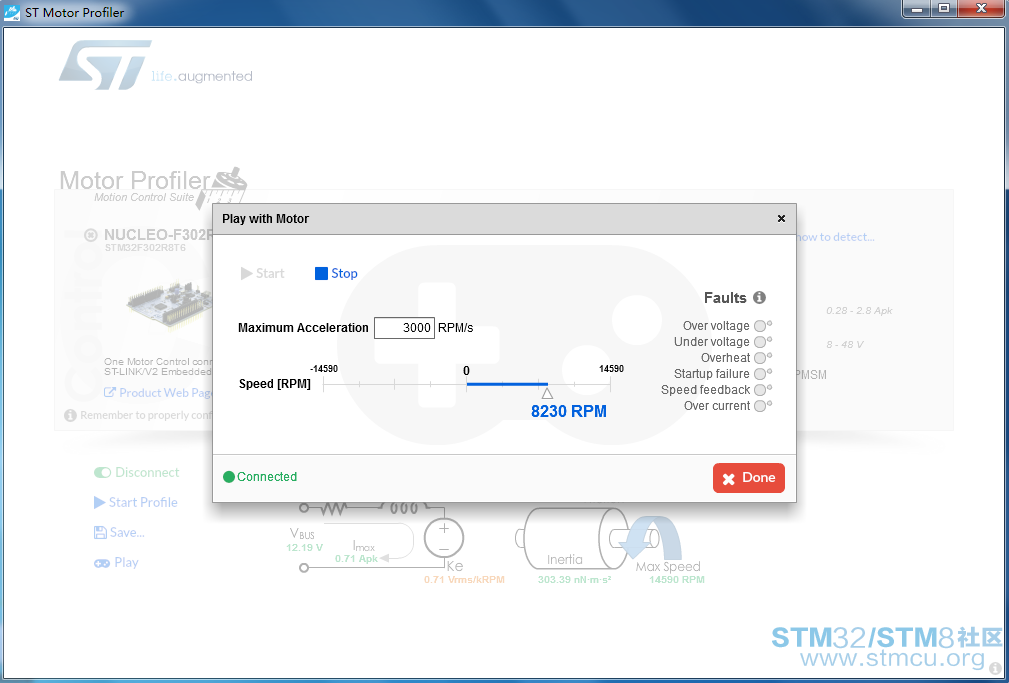The width and height of the screenshot is (1009, 683).
Task: Click the 8230 RPM speed value
Action: (x=569, y=411)
